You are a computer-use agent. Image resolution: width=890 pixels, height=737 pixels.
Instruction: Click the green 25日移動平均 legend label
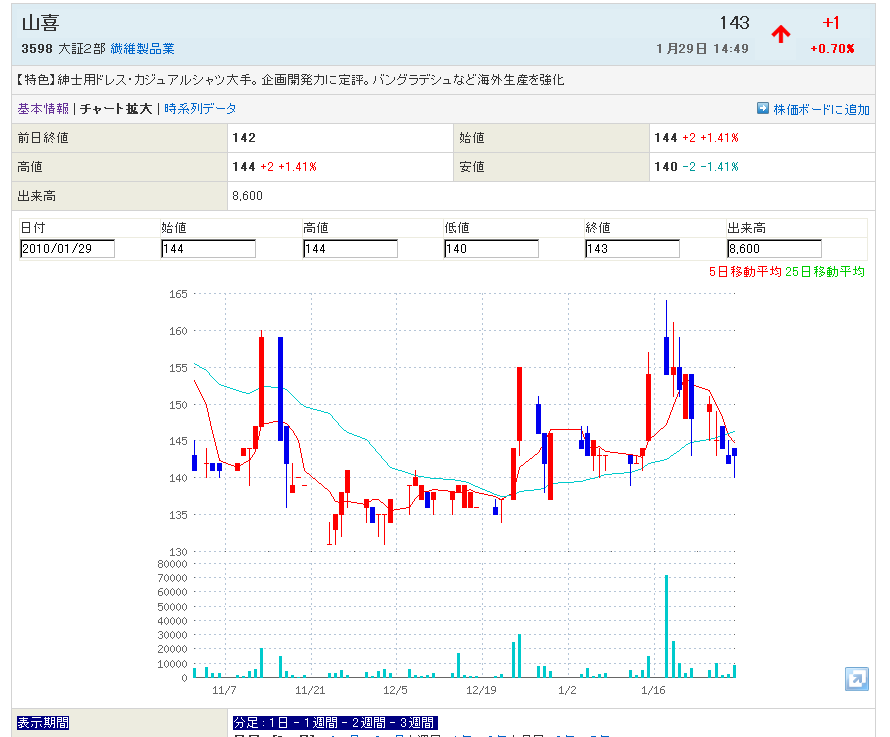click(825, 271)
